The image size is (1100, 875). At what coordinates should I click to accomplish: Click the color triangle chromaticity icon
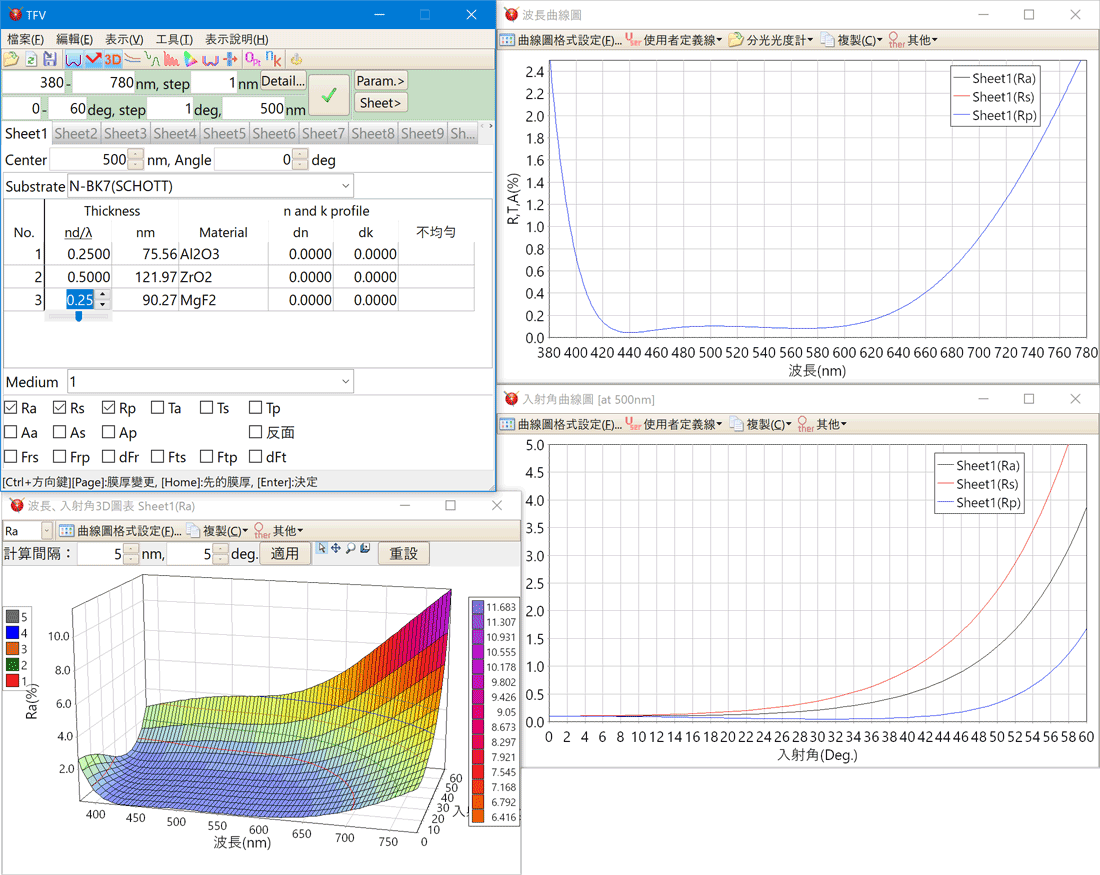(x=190, y=60)
